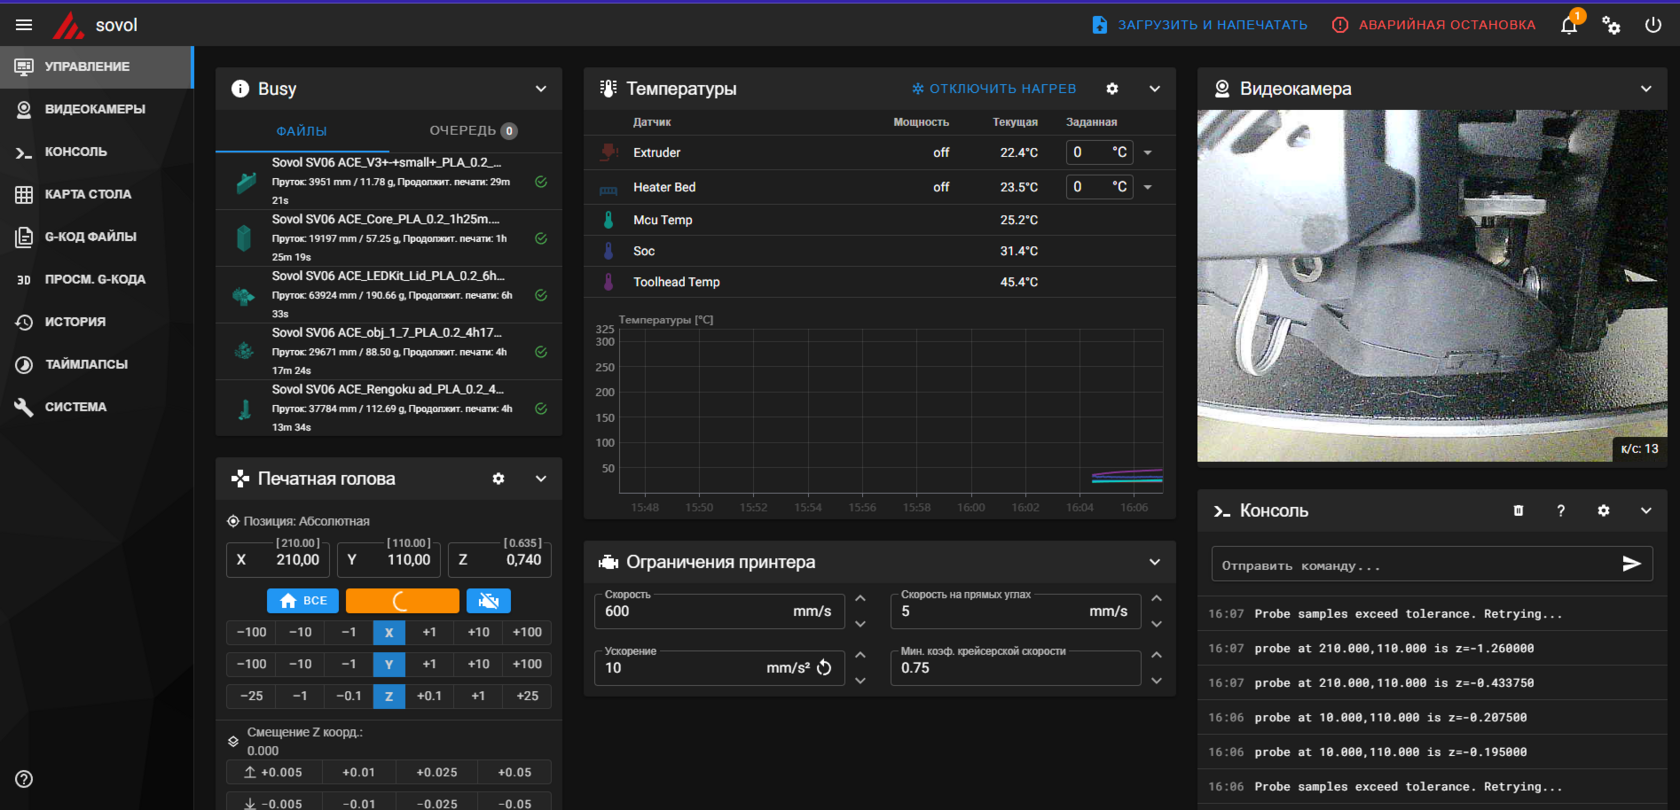This screenshot has width=1680, height=810.
Task: Open the console help question mark
Action: pos(1560,511)
